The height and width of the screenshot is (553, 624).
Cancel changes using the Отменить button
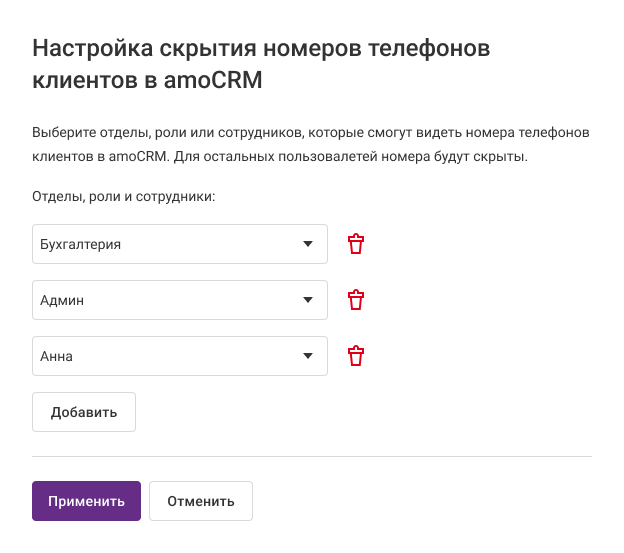coord(200,501)
